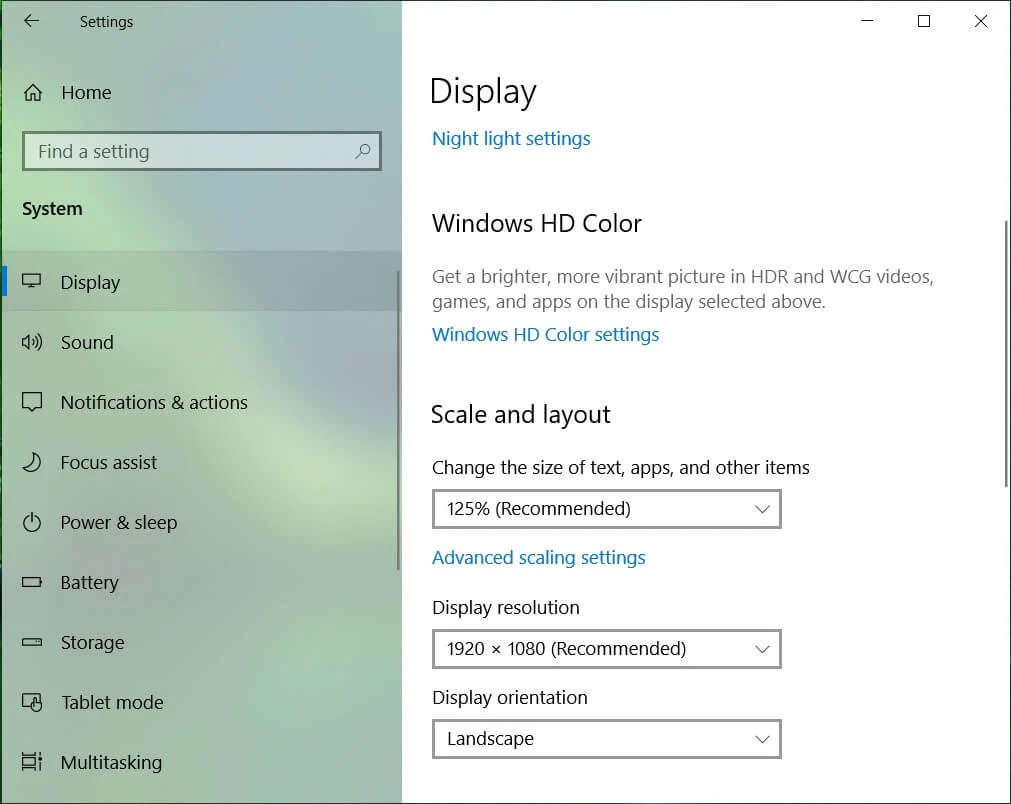
Task: Click the Display resolution label
Action: (x=506, y=607)
